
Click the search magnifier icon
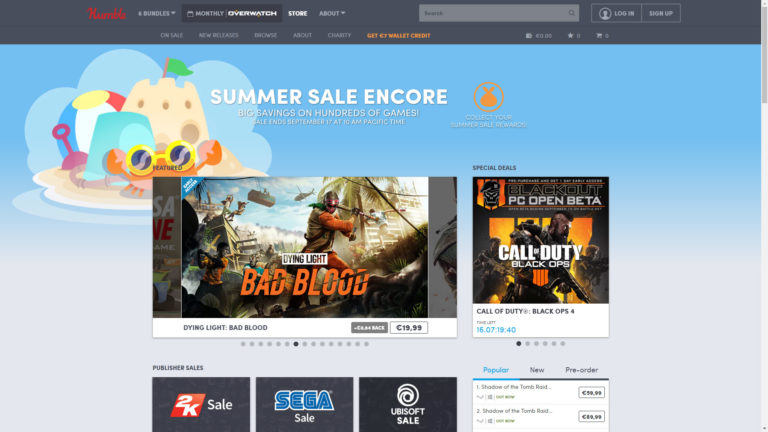(x=572, y=13)
